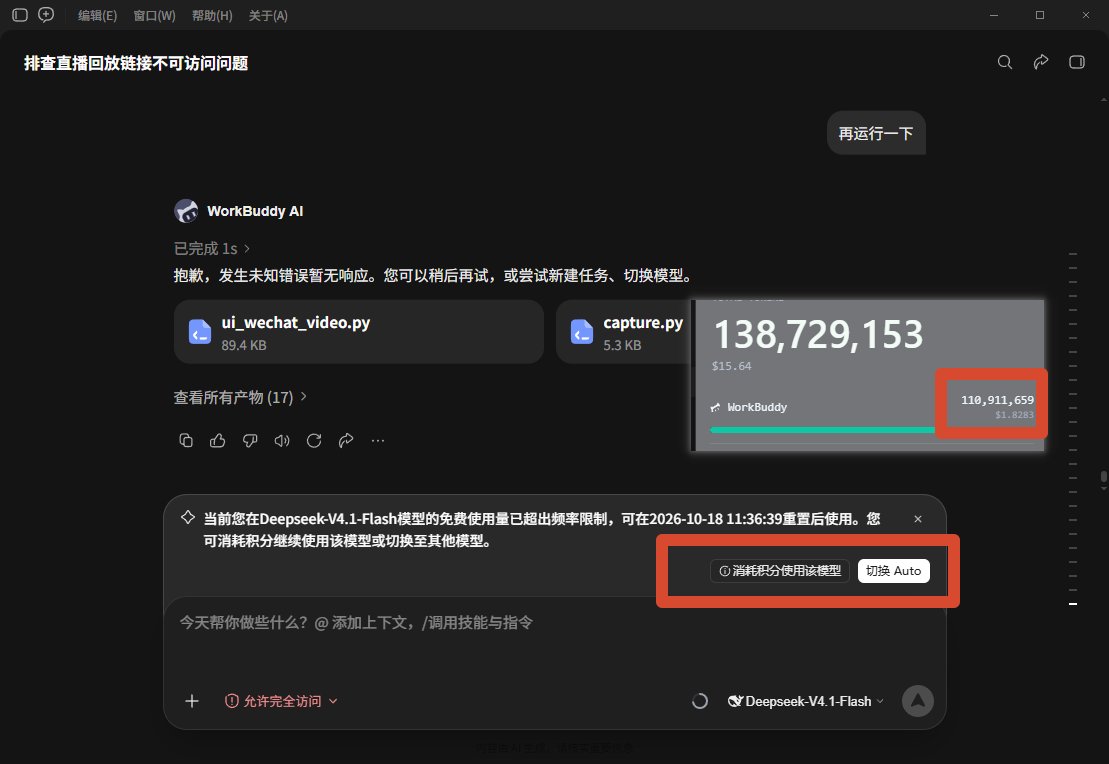Image resolution: width=1109 pixels, height=764 pixels.
Task: Open more options ellipsis under response
Action: (x=378, y=441)
